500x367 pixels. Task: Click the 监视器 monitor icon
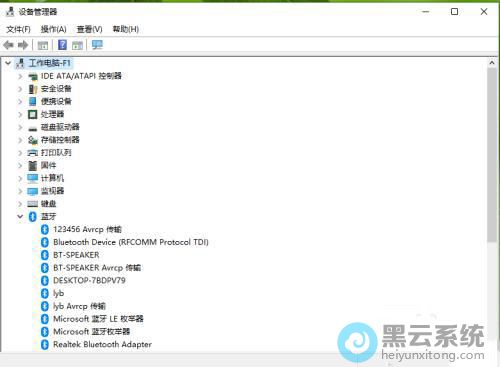coord(33,191)
